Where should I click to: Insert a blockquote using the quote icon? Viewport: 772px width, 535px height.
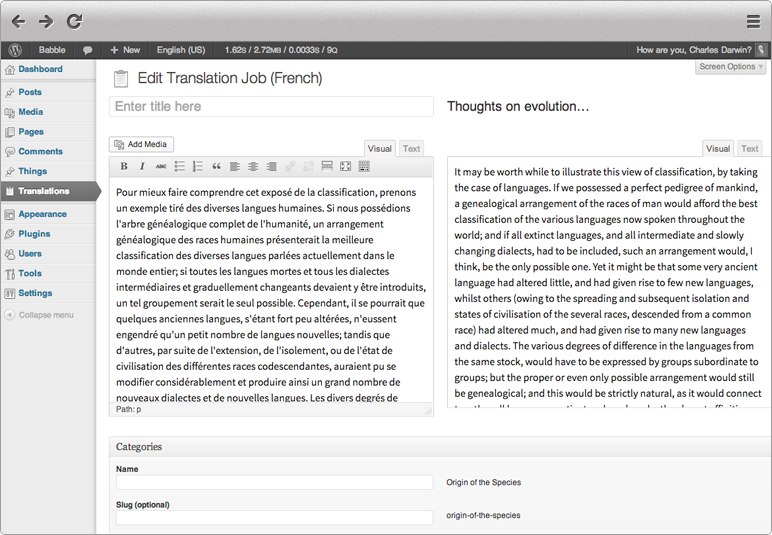pyautogui.click(x=216, y=167)
